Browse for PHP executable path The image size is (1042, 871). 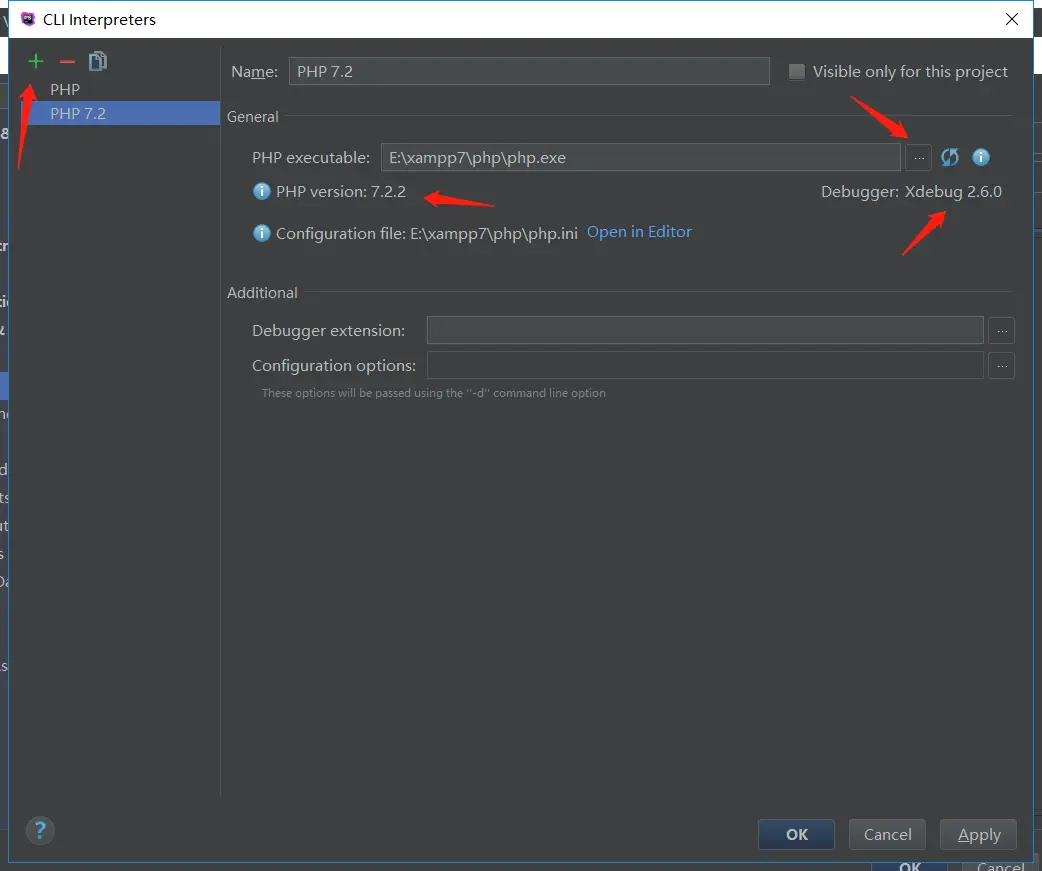click(918, 157)
